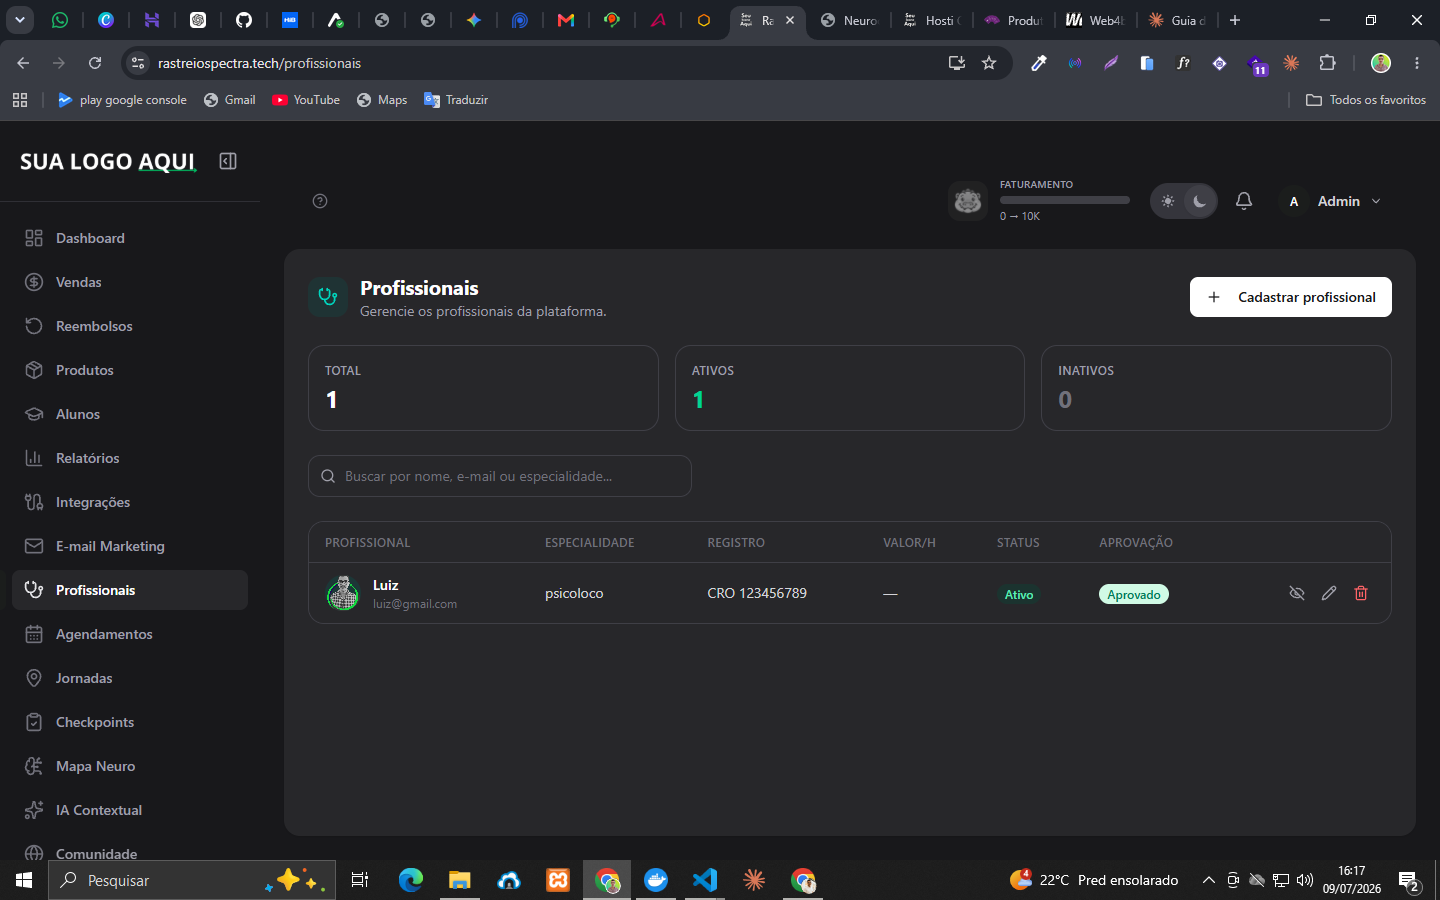Open the browser tab search chevron
1440x900 pixels.
(x=20, y=20)
